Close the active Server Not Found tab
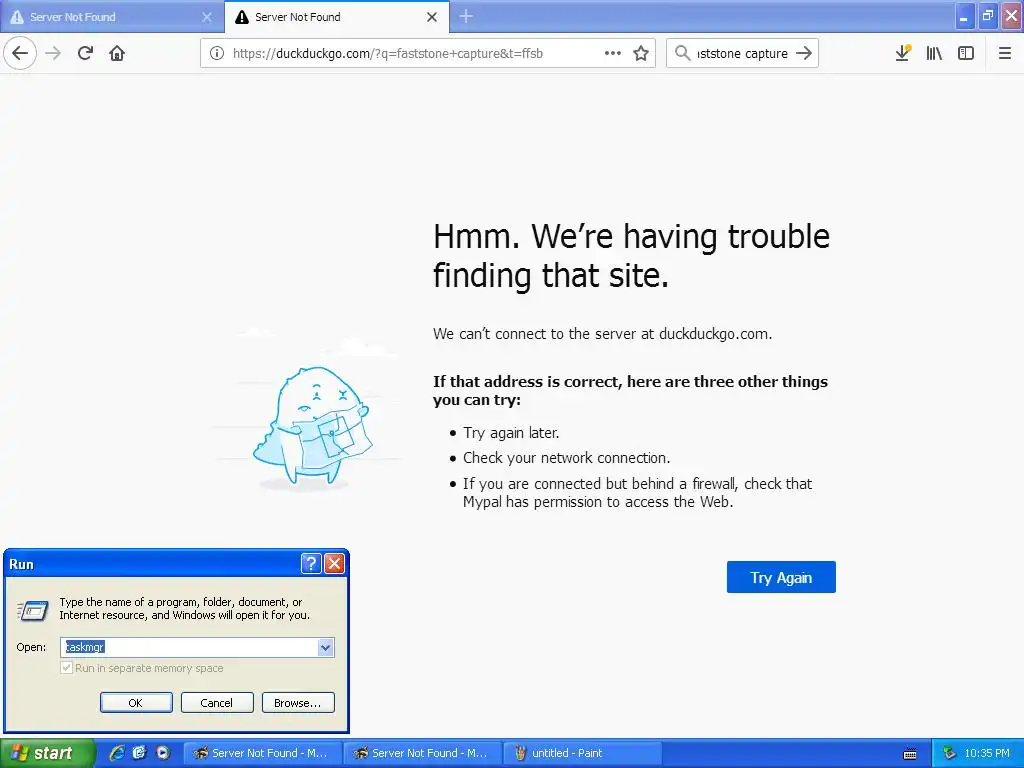1024x768 pixels. coord(432,17)
